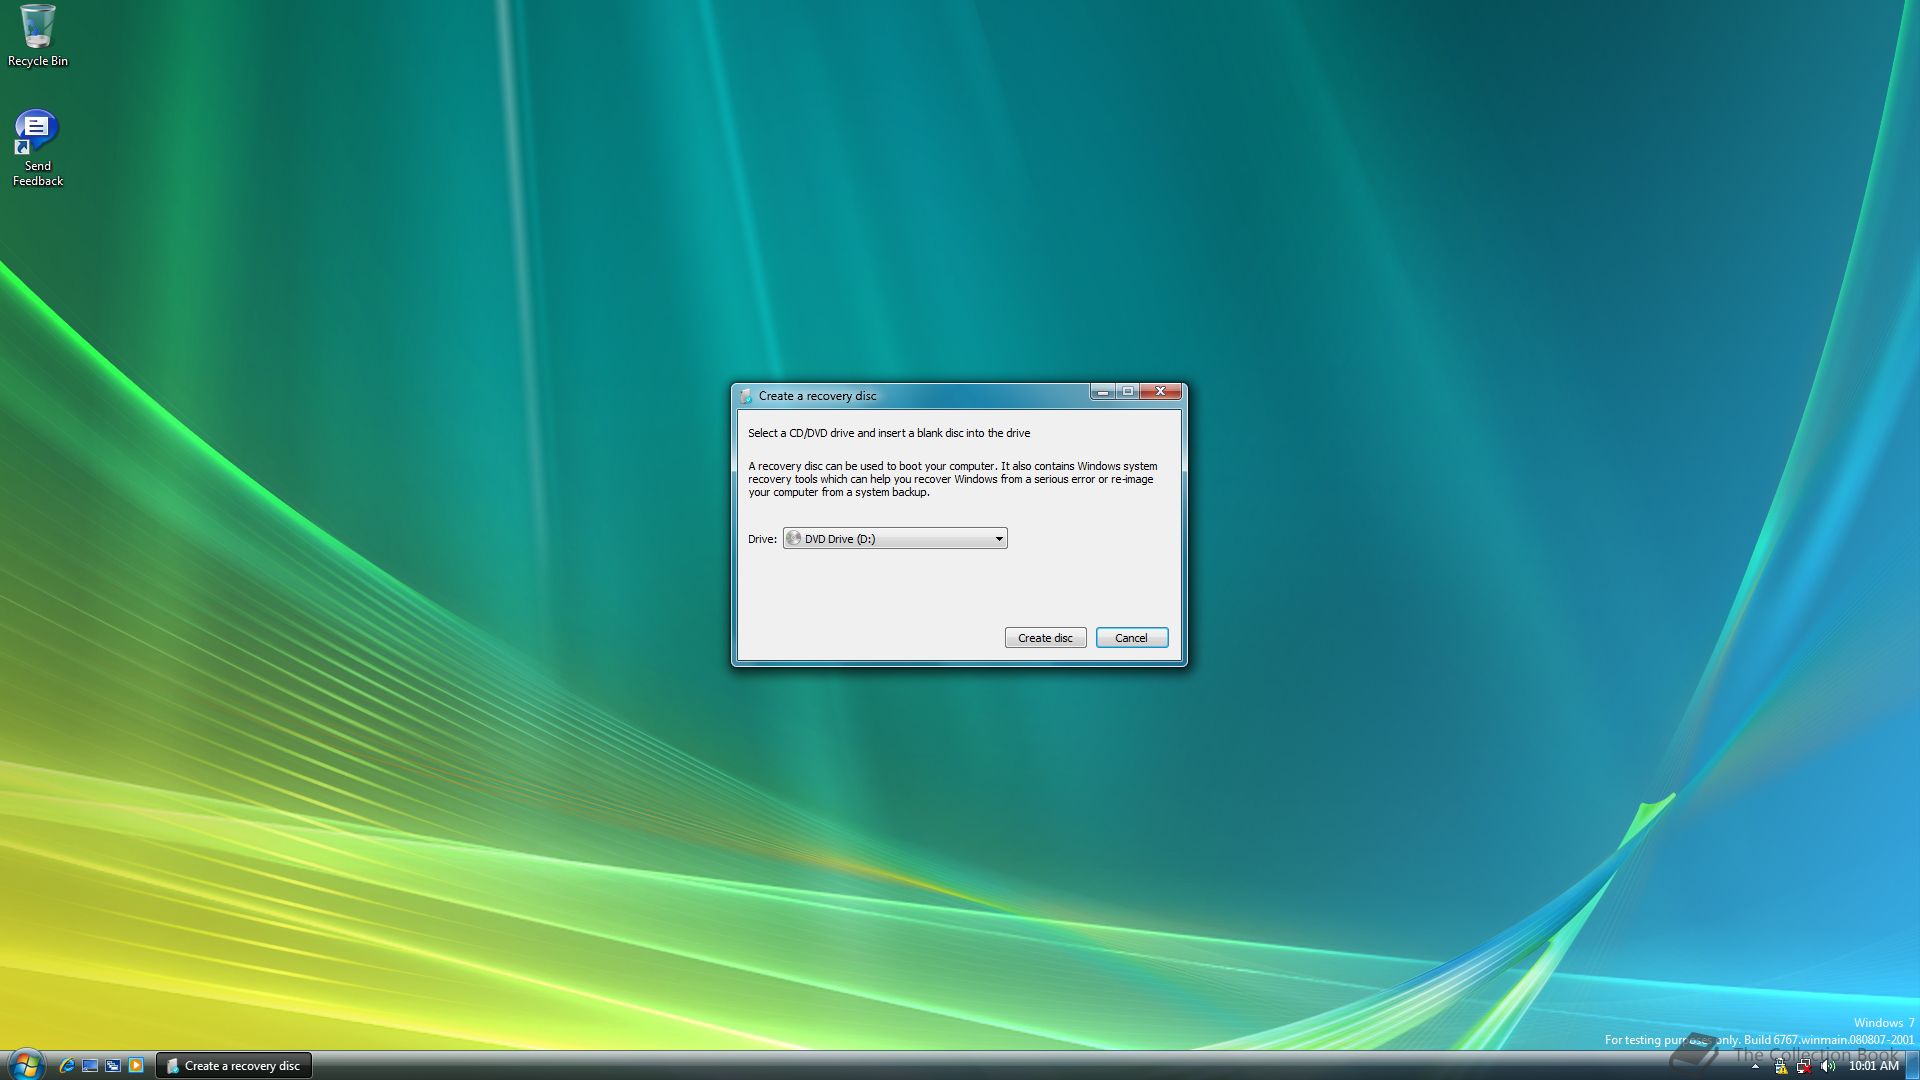1920x1080 pixels.
Task: Click Show Desktop strip beside the clock
Action: pyautogui.click(x=1912, y=1066)
